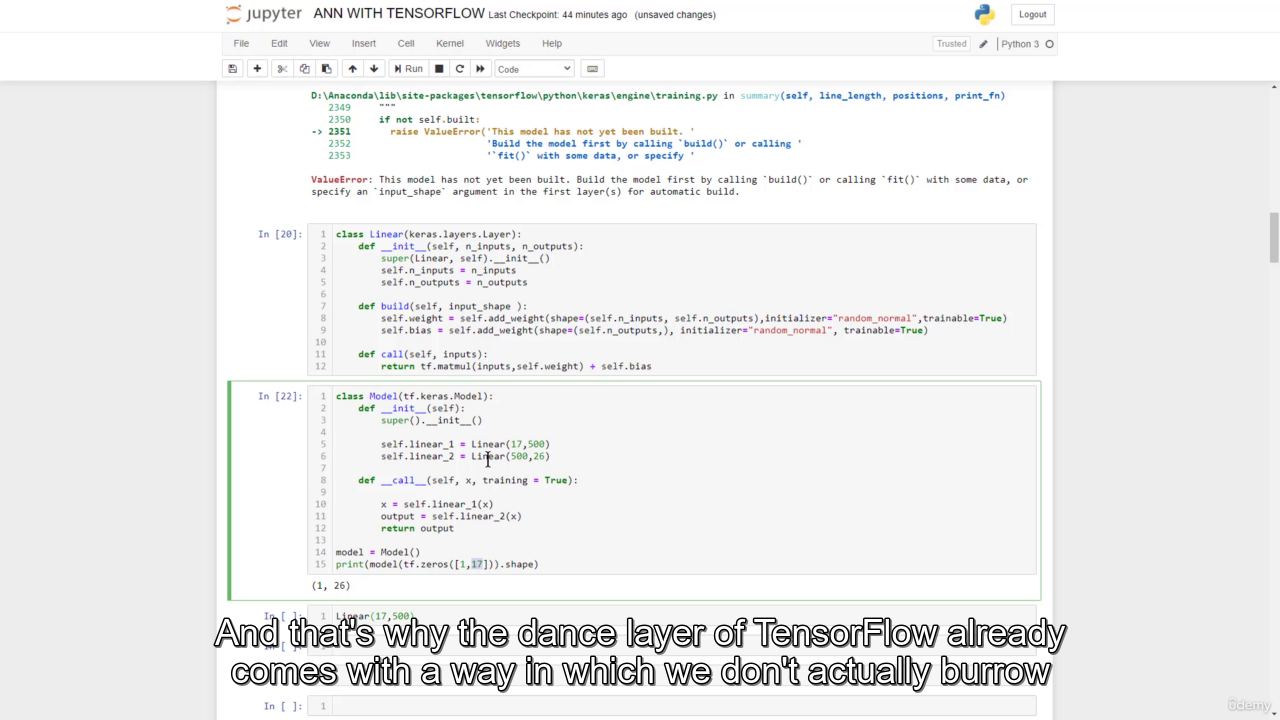Viewport: 1280px width, 720px height.
Task: Click the pencil edit mode indicator
Action: (983, 44)
